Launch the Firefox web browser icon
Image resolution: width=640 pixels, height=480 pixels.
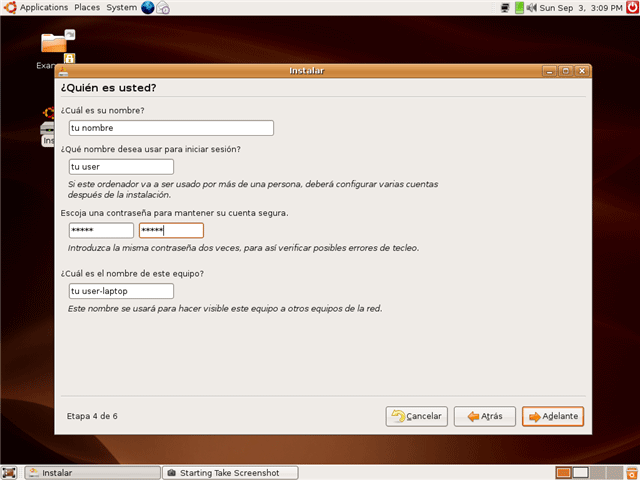148,7
